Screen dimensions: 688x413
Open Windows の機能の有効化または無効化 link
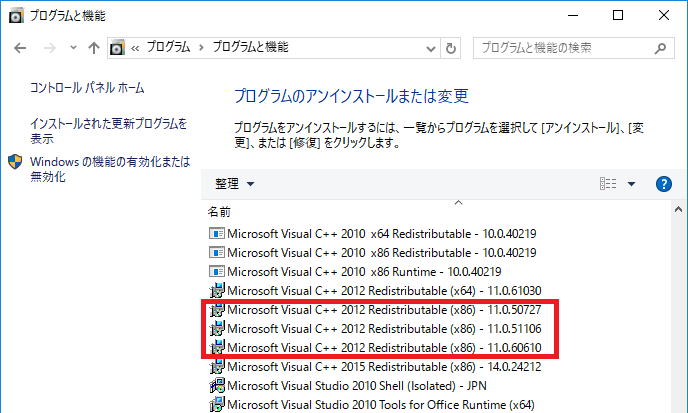[110, 169]
